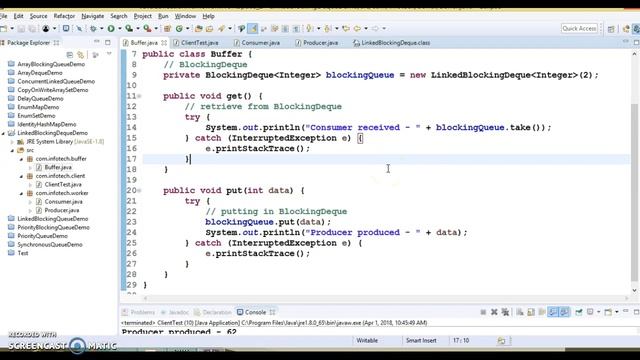Maximize the Package Explorer panel
The width and height of the screenshot is (640, 360).
point(108,42)
